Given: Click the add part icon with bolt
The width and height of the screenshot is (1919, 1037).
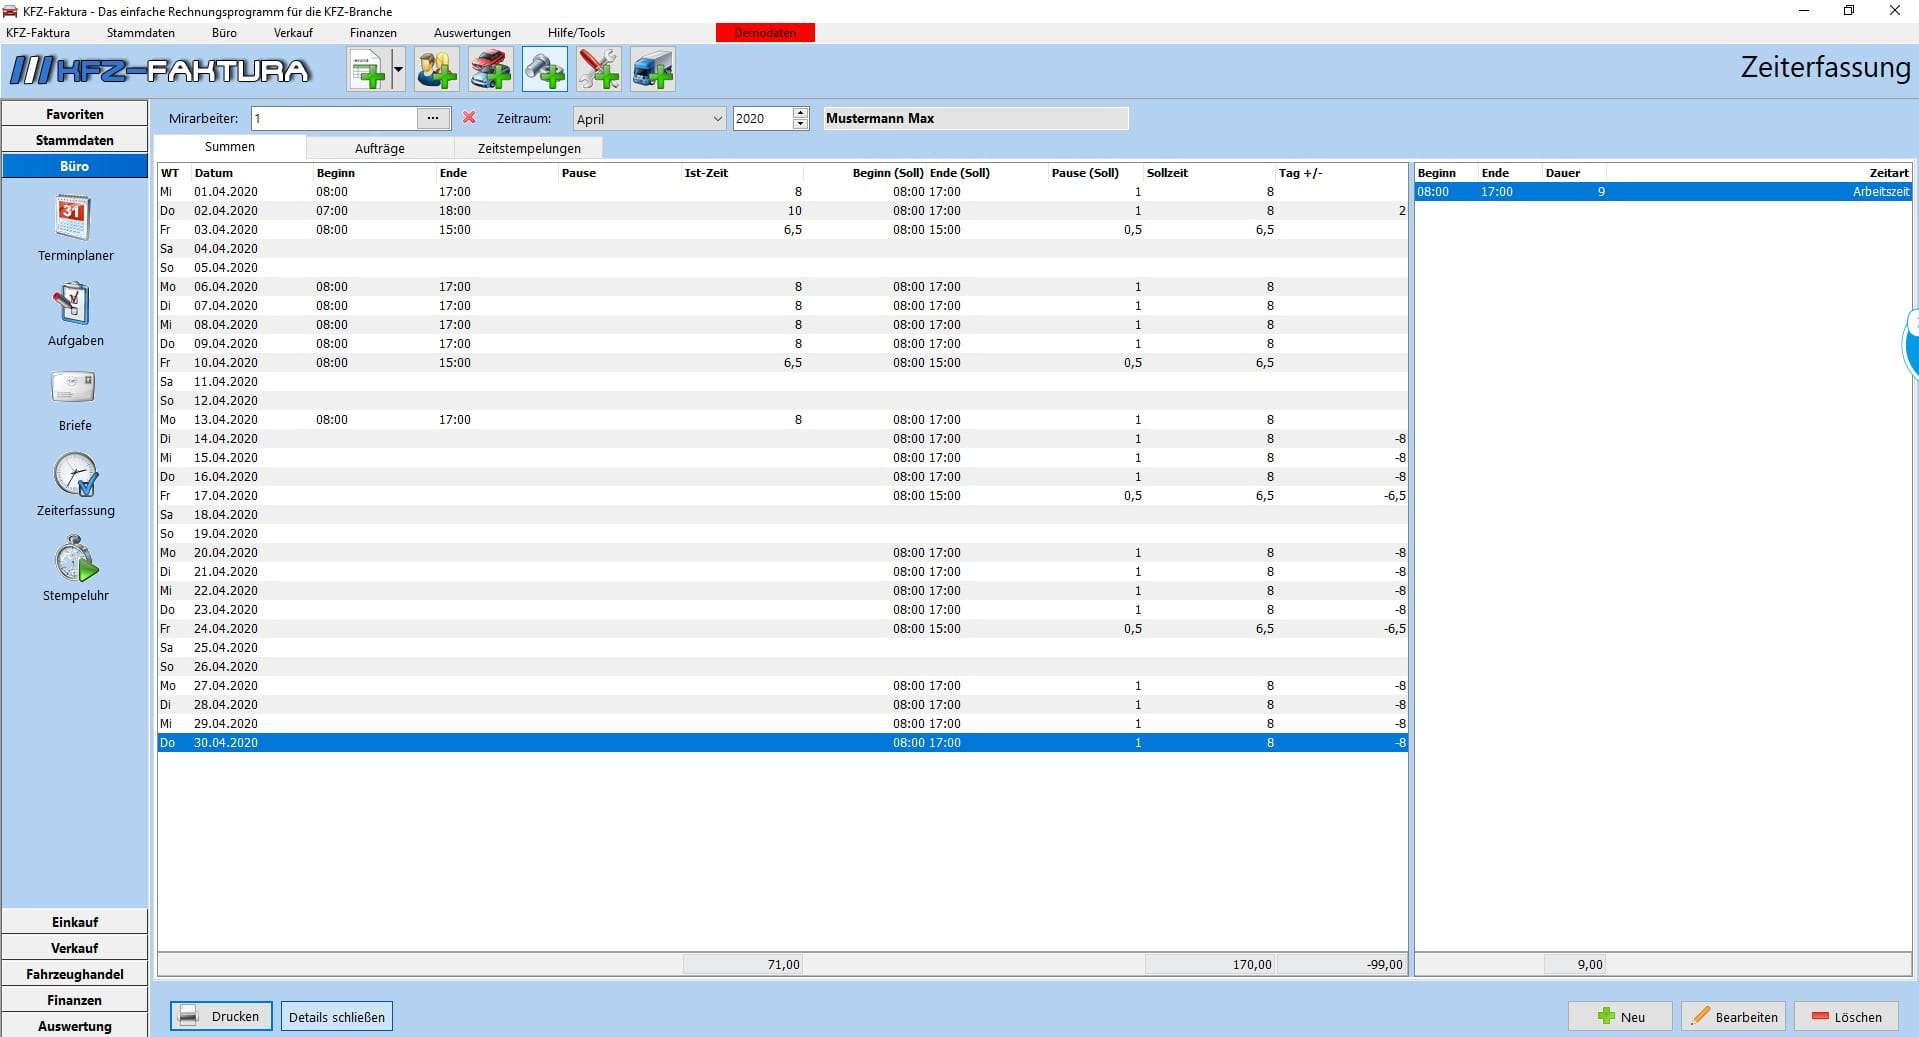Looking at the screenshot, I should (545, 70).
